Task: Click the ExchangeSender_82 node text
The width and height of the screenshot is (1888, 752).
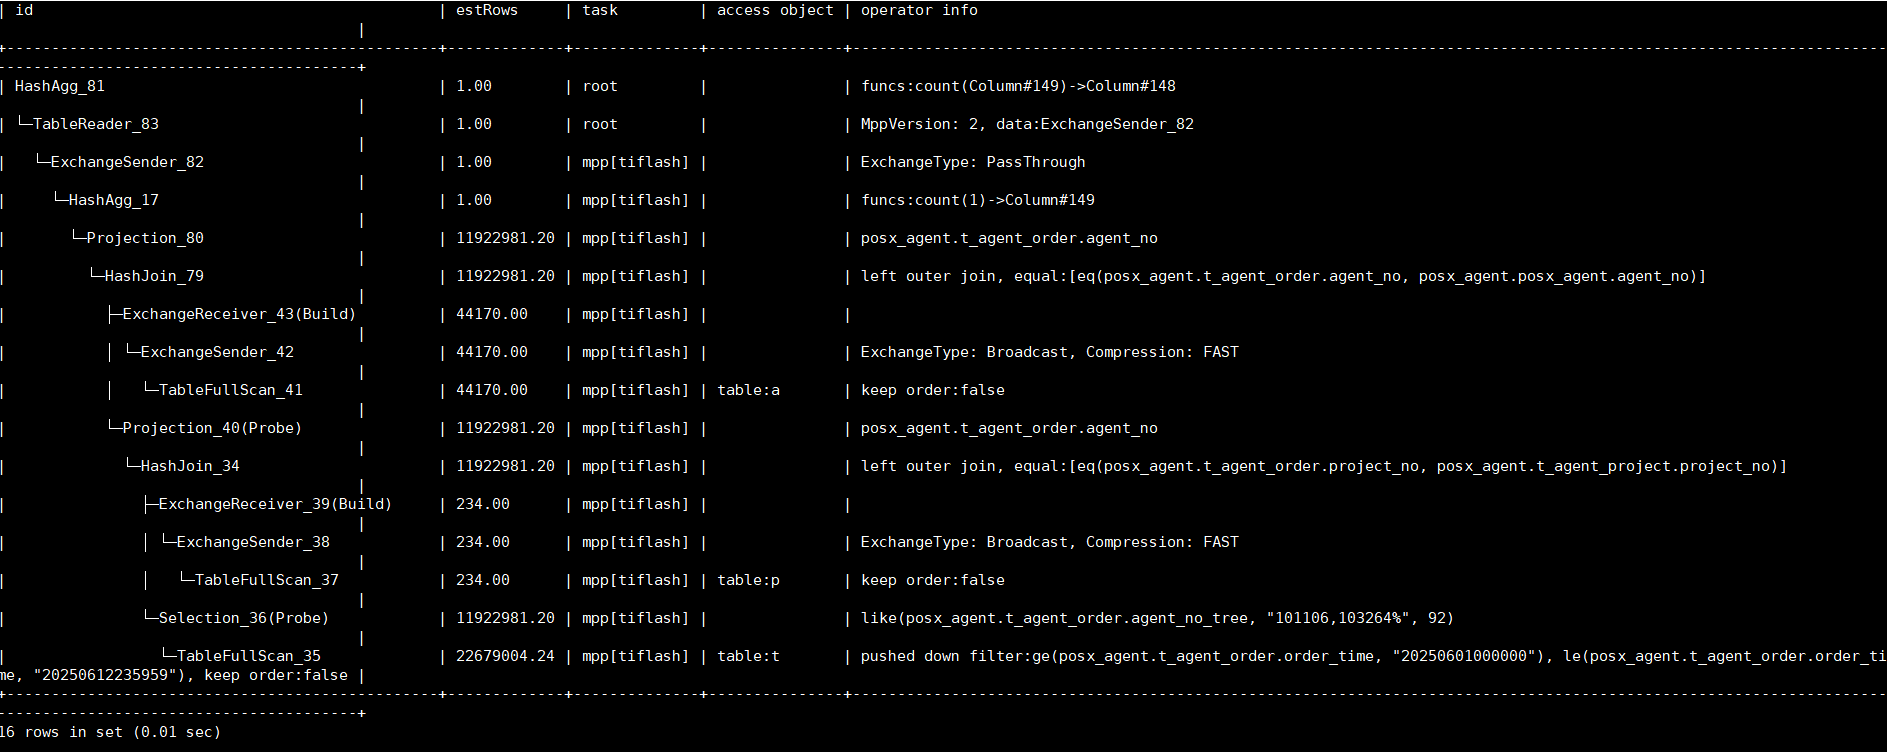Action: (x=127, y=162)
